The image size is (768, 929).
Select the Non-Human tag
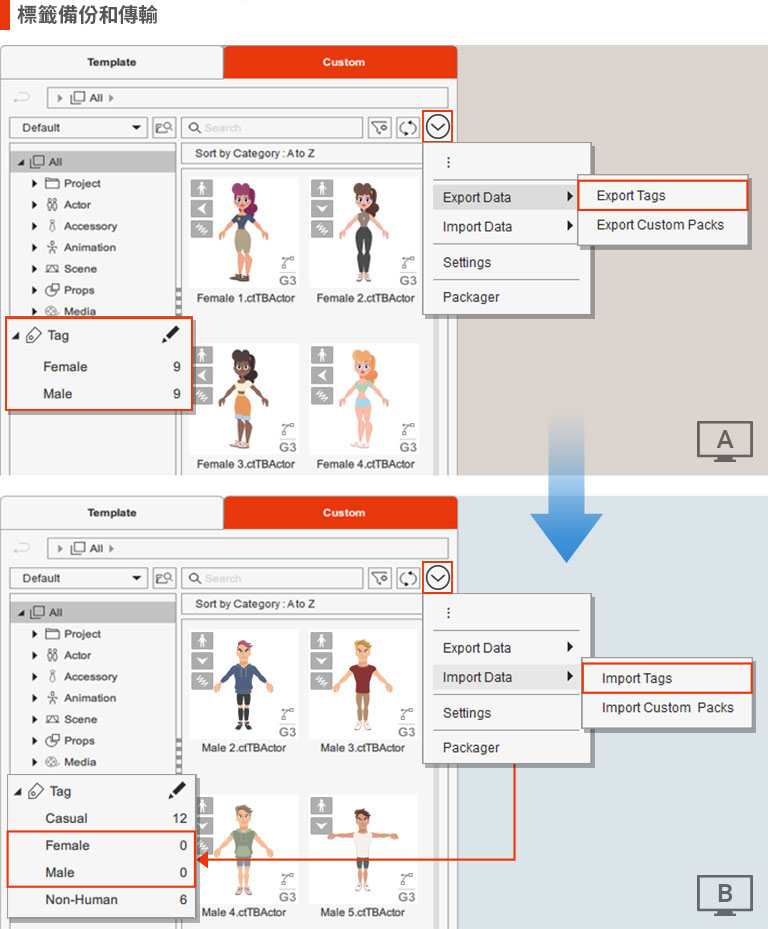(x=81, y=900)
